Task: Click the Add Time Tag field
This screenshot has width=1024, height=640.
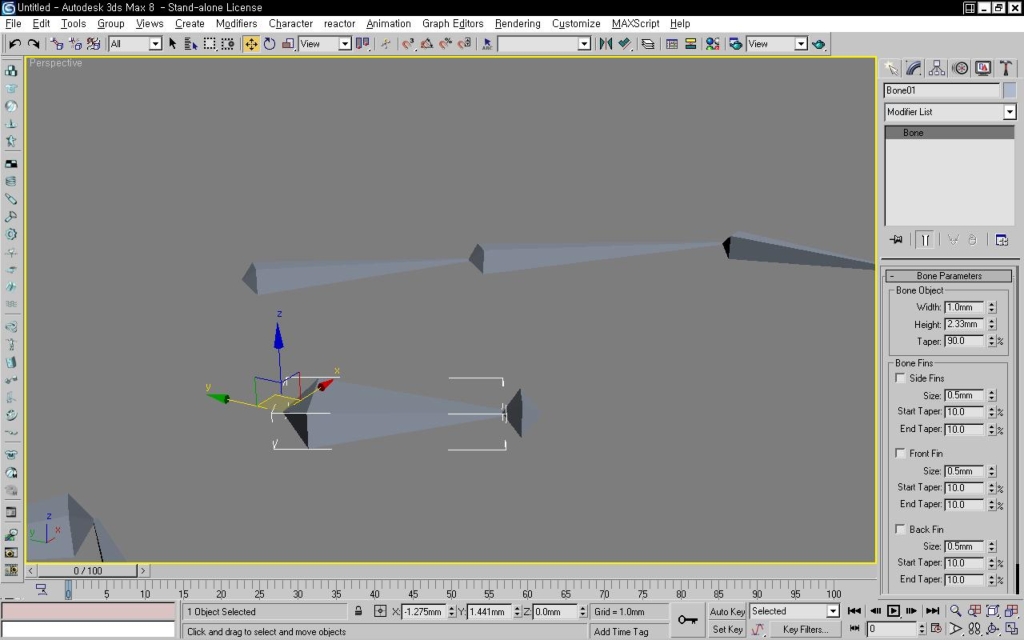Action: click(628, 632)
